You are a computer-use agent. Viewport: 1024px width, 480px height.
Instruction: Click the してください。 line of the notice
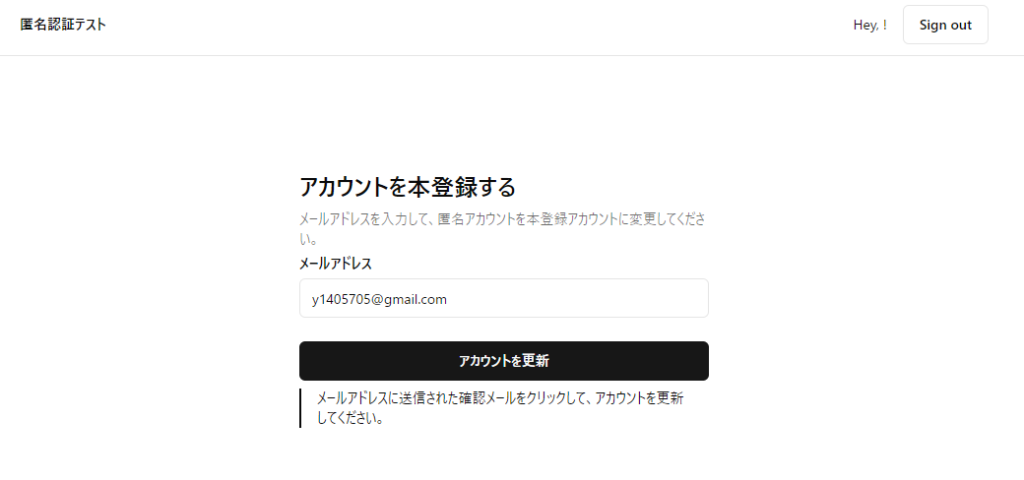349,419
